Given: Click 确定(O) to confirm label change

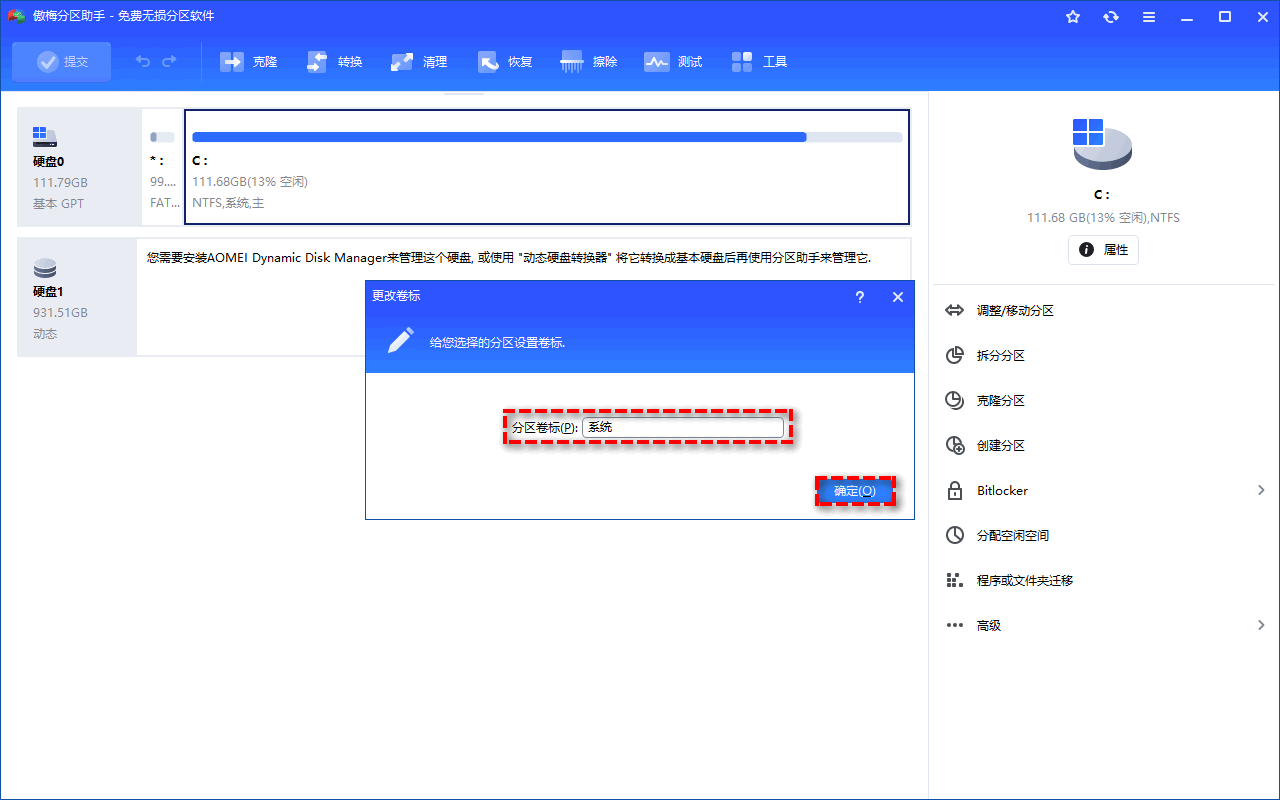Looking at the screenshot, I should point(854,491).
